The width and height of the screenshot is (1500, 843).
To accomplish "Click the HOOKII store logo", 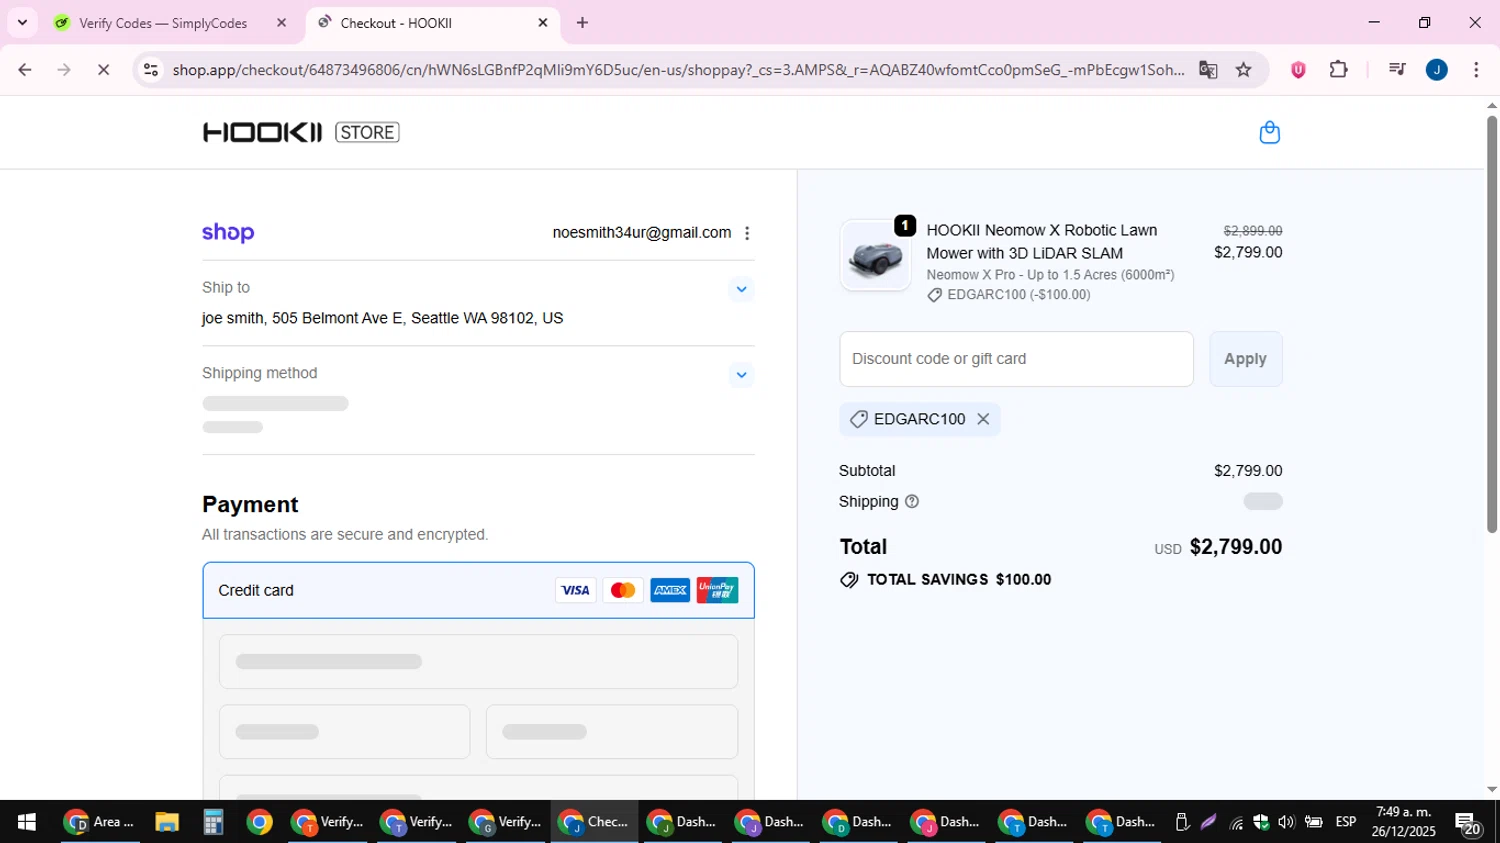I will tap(301, 132).
